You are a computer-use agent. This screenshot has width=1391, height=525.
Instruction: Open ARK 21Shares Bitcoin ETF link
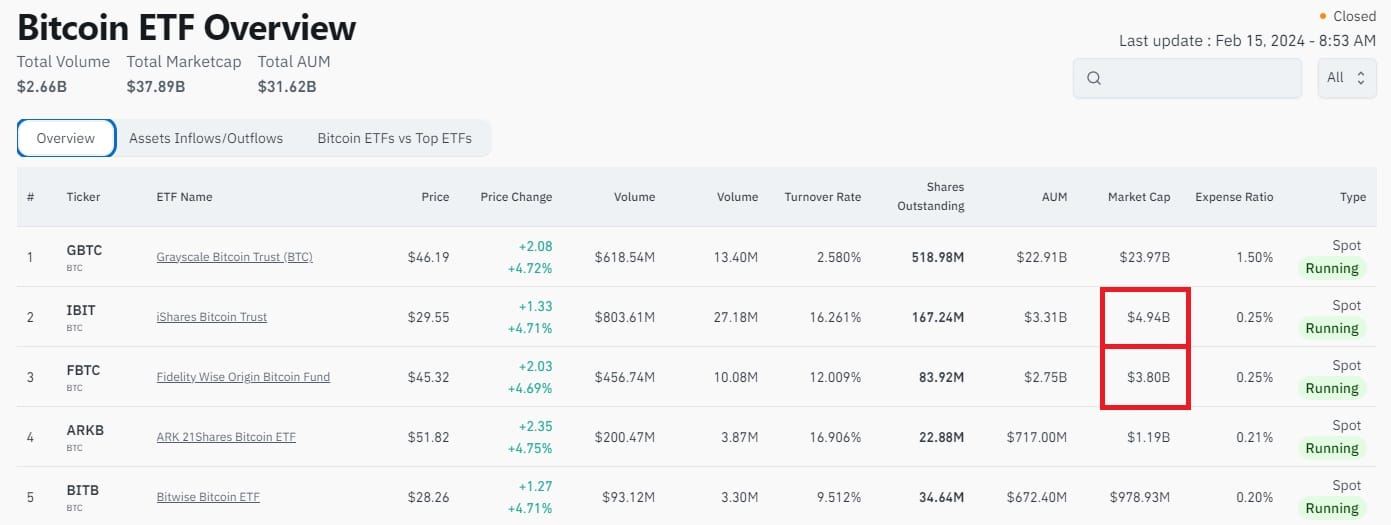click(x=226, y=437)
